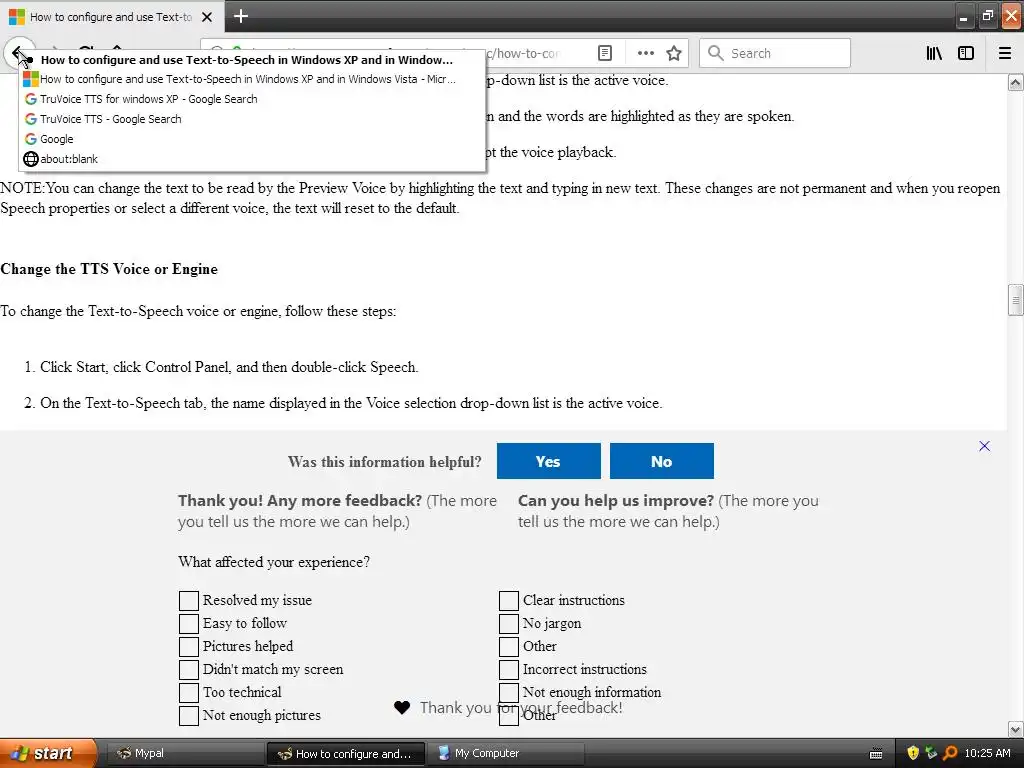The width and height of the screenshot is (1024, 768).
Task: Check 'Not enough pictures' box
Action: [189, 715]
